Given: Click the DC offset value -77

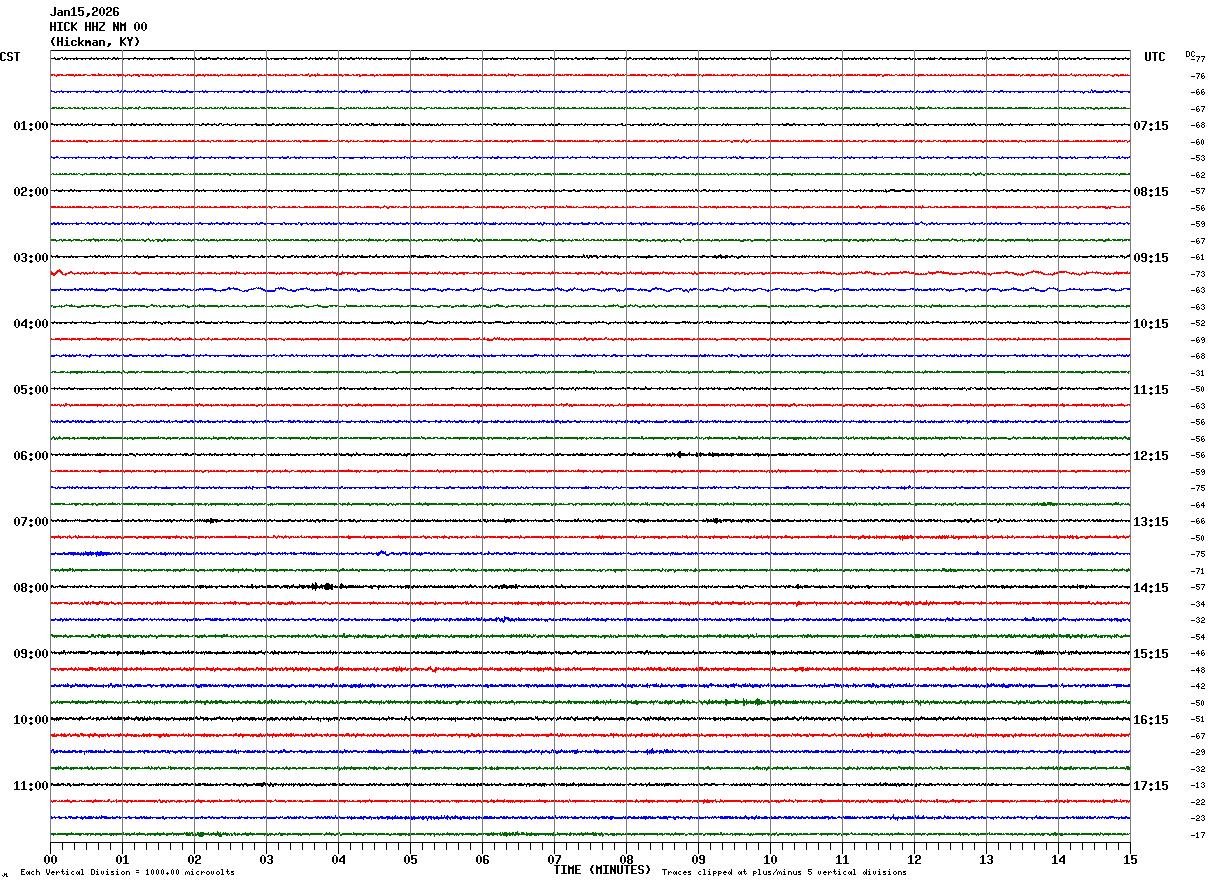Looking at the screenshot, I should click(x=1198, y=60).
